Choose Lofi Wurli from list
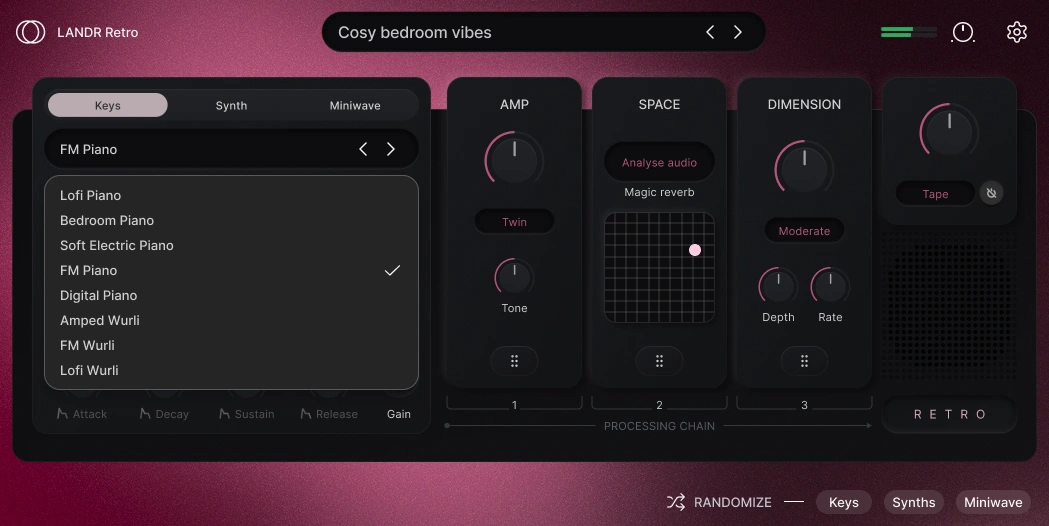This screenshot has width=1049, height=526. [x=231, y=370]
